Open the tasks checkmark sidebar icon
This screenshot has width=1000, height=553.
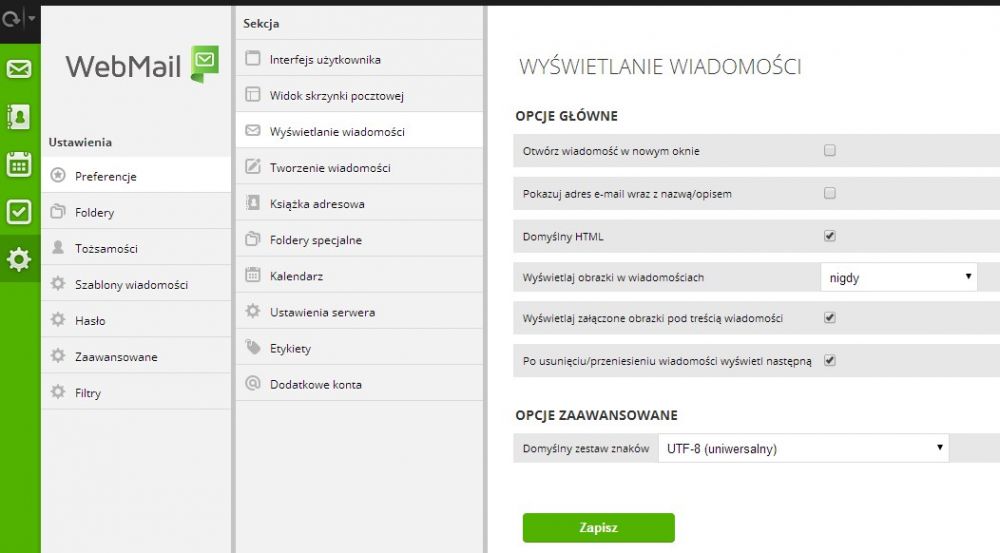pos(19,212)
